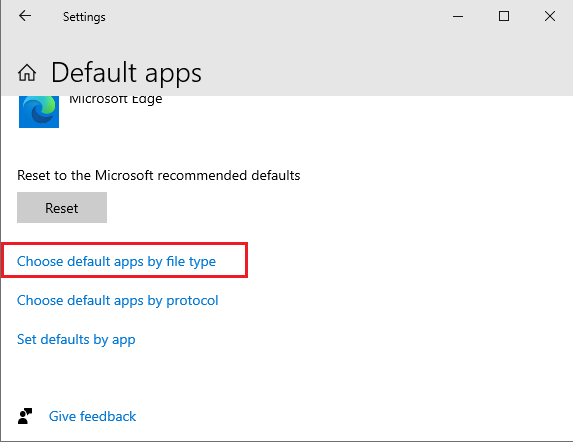The height and width of the screenshot is (442, 573).
Task: Select the Microsoft Edge app name label
Action: click(115, 99)
